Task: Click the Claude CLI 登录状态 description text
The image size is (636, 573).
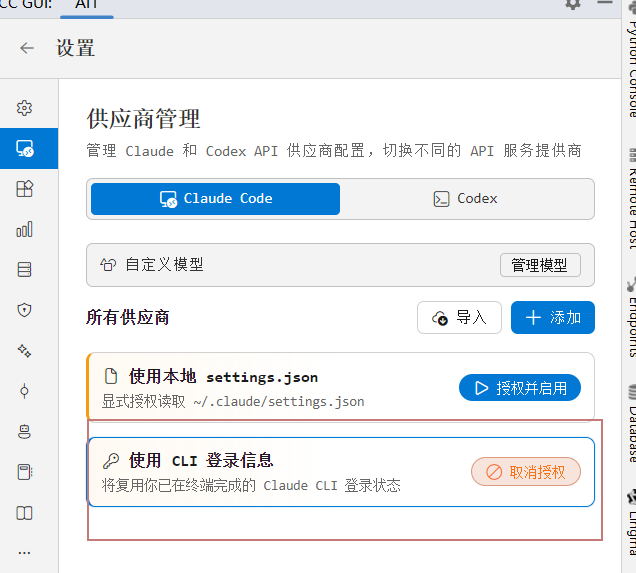Action: [x=251, y=485]
